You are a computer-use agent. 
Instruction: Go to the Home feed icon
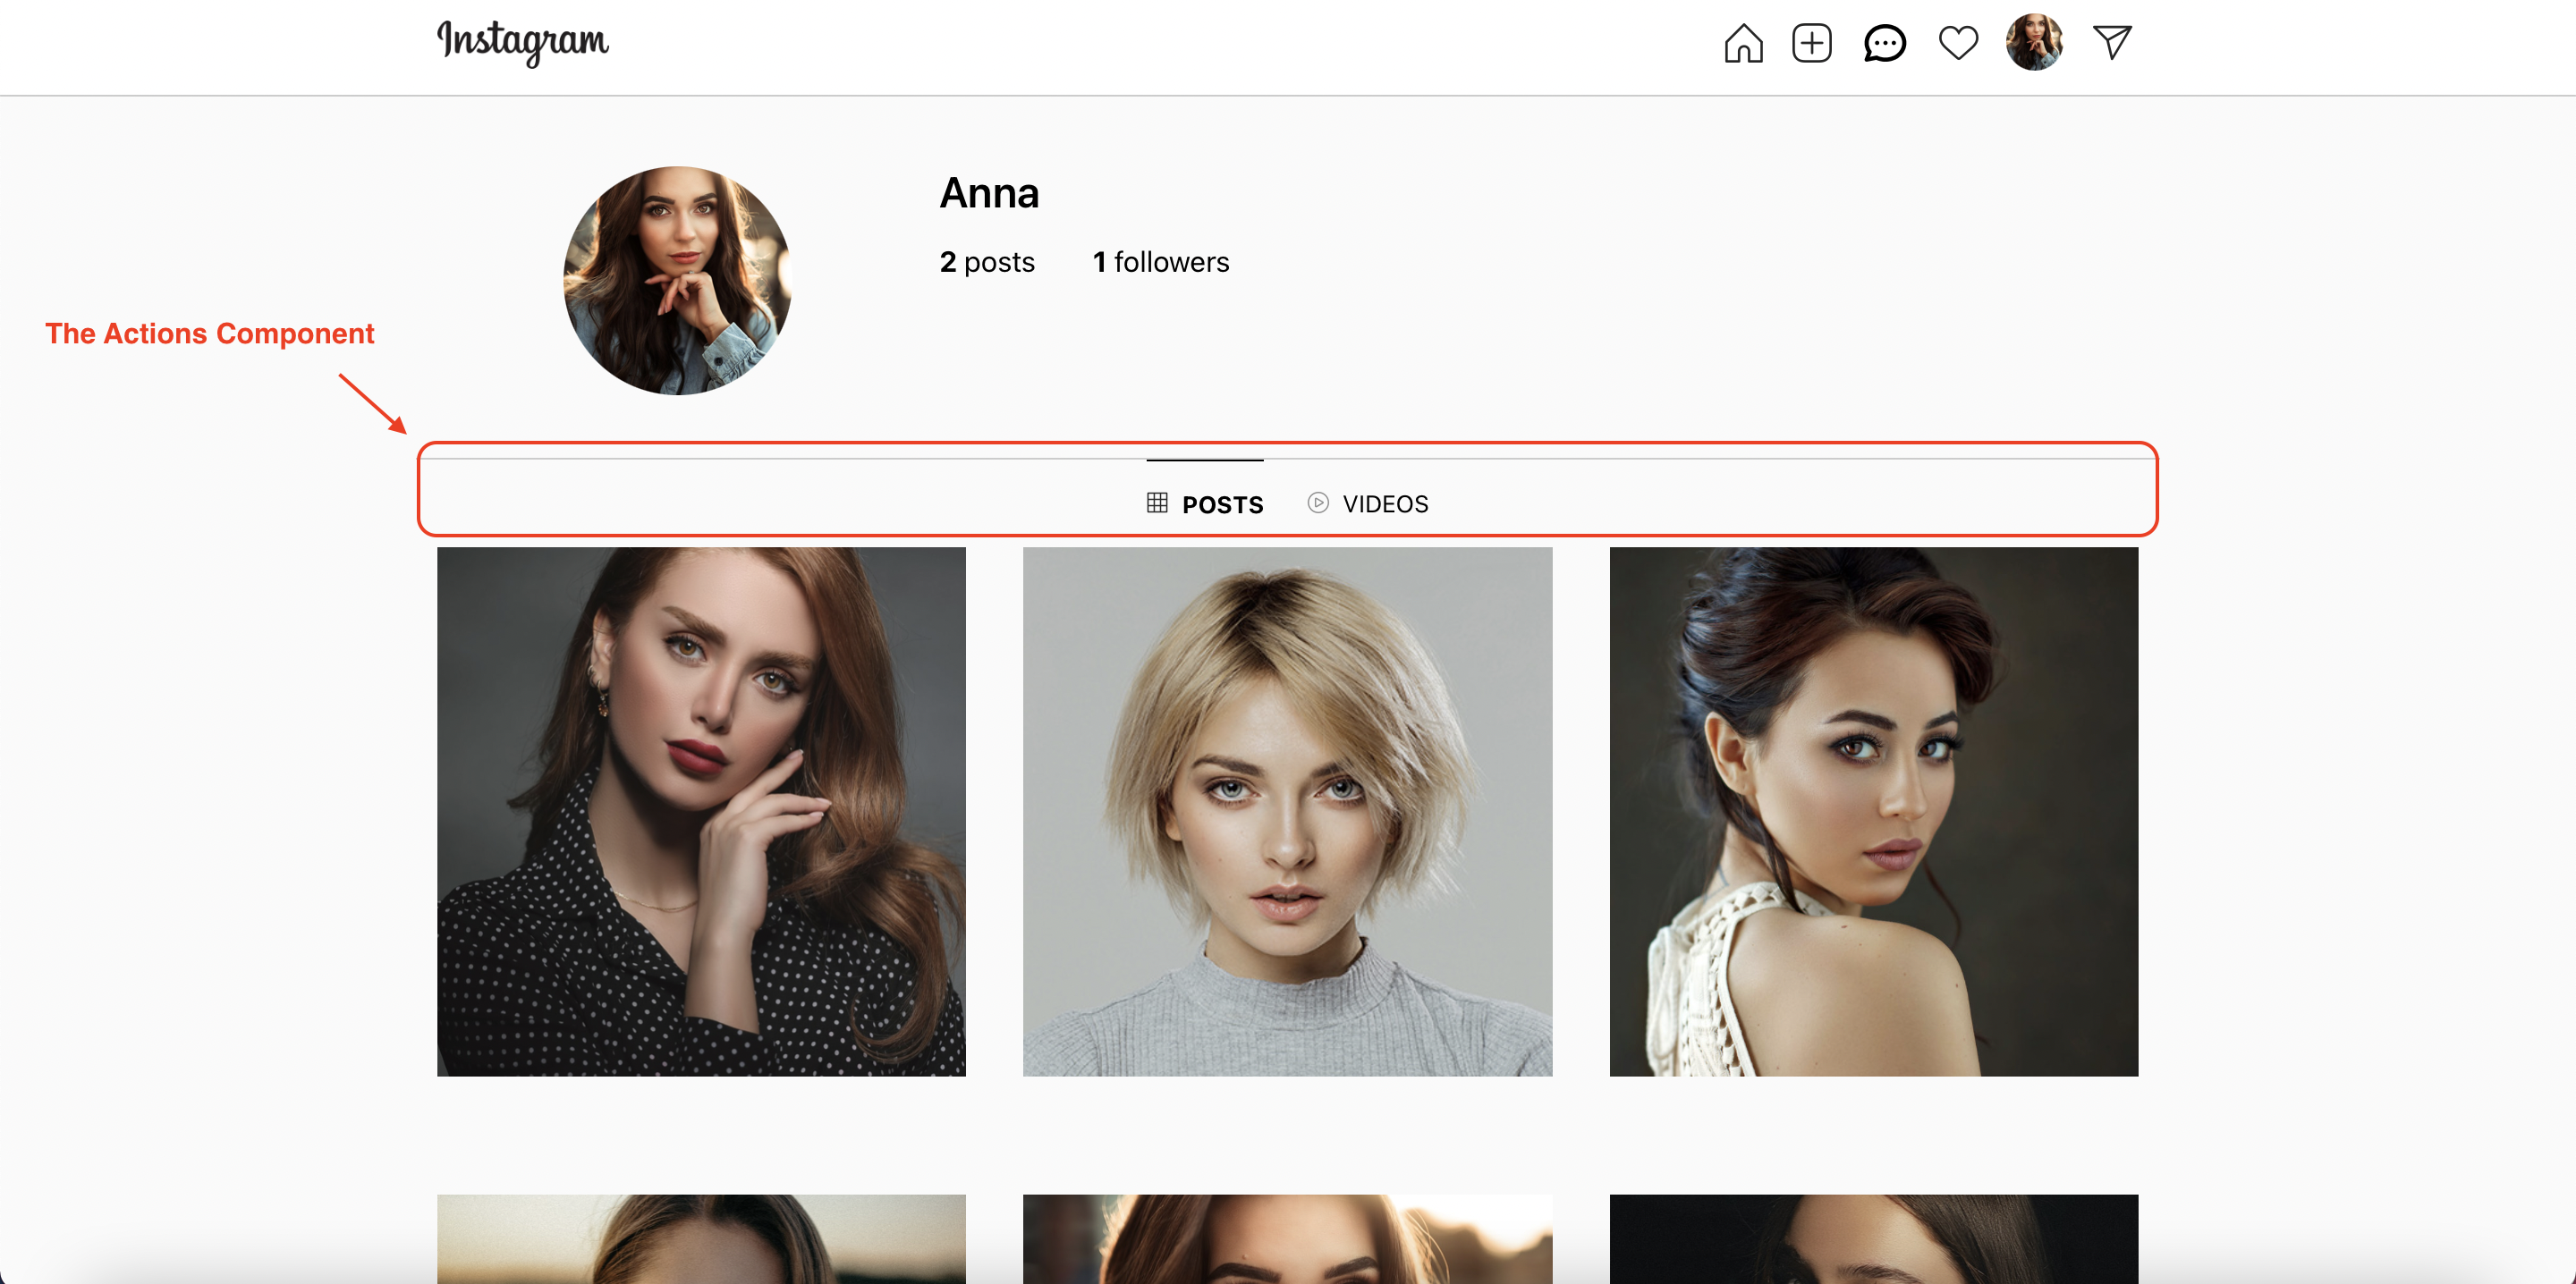1743,43
